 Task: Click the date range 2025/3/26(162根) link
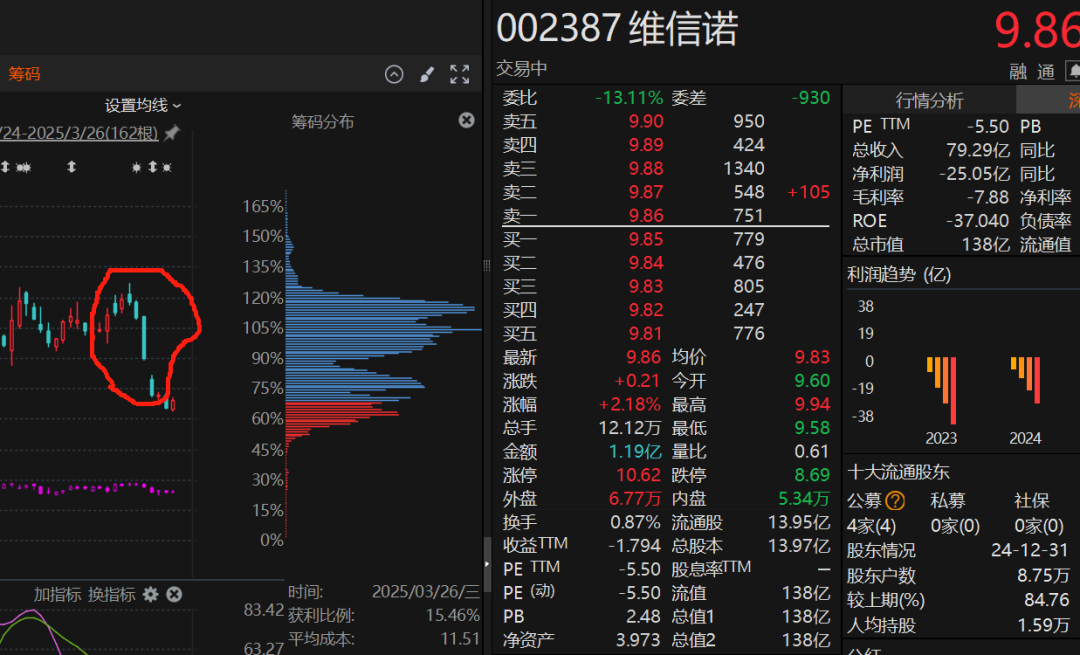tap(79, 132)
